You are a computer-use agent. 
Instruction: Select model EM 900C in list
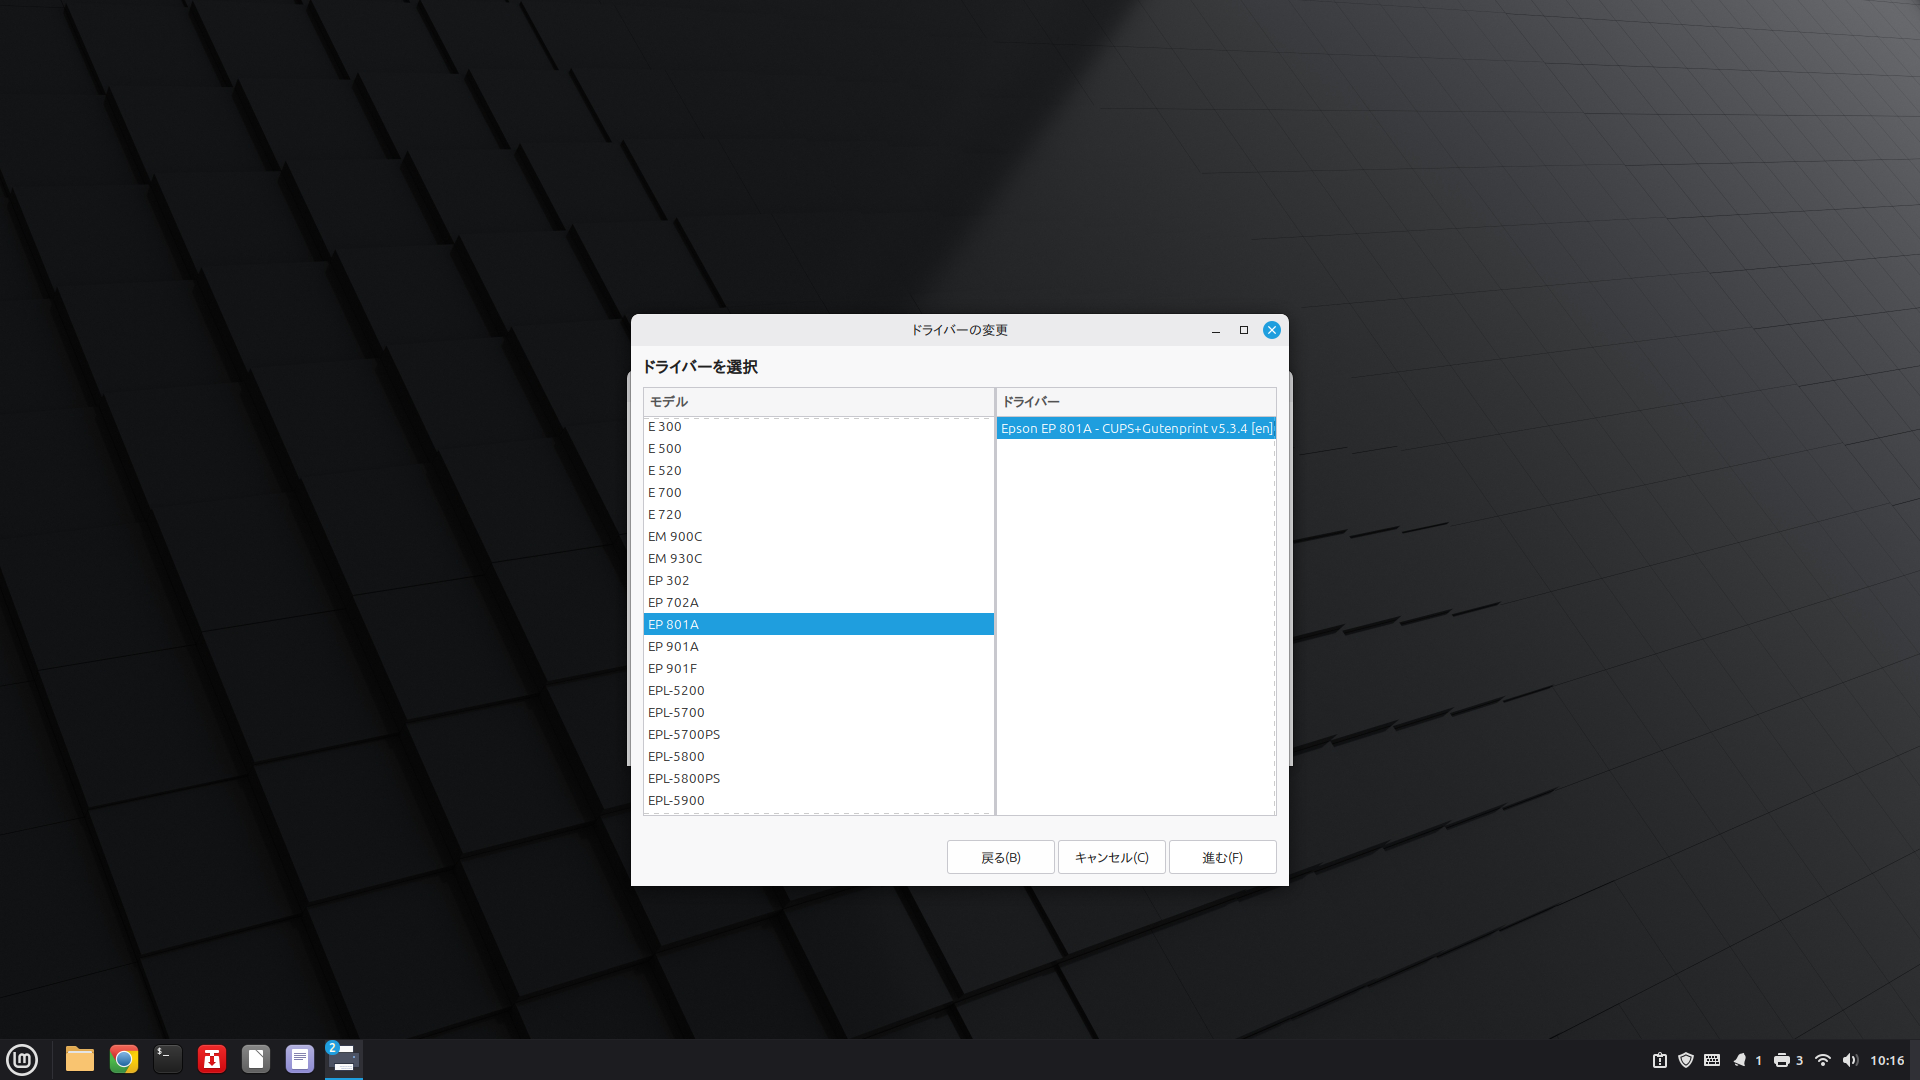[675, 537]
